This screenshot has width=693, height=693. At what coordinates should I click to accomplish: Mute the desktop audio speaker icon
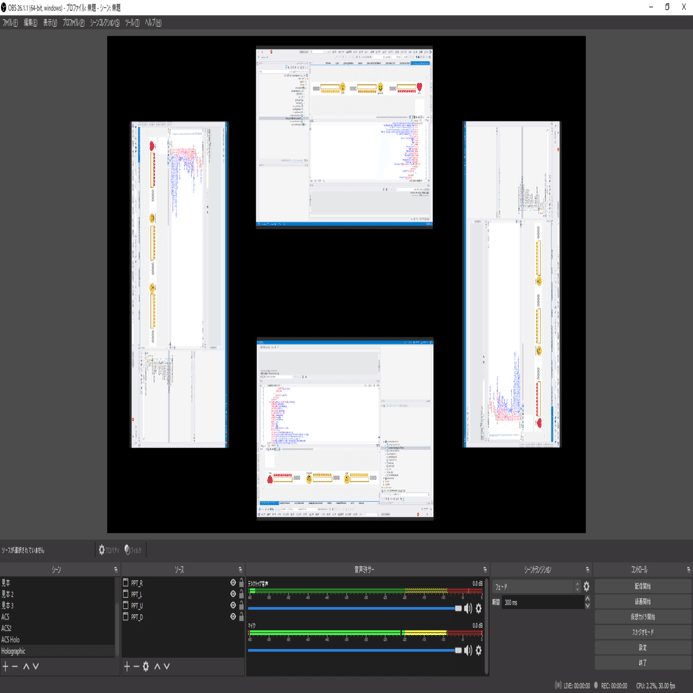coord(468,609)
